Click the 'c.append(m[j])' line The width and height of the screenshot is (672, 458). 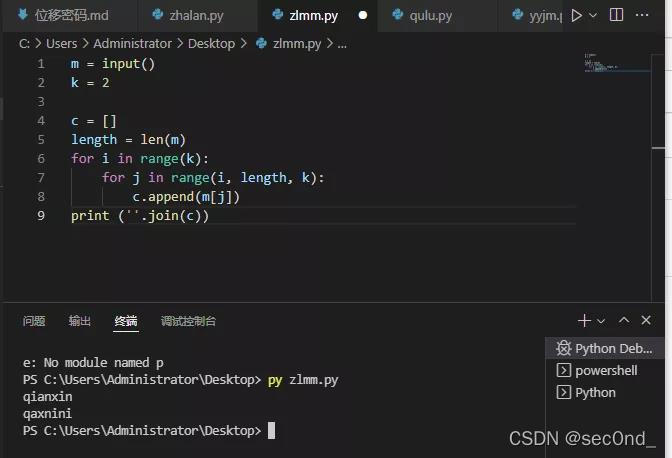(186, 197)
